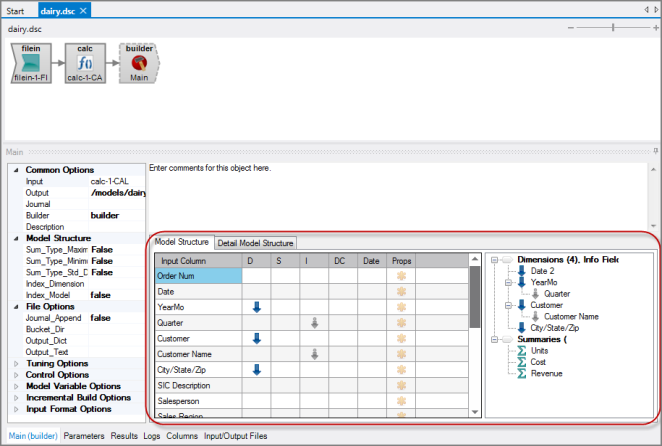Expand the Tuning Options section

(15, 364)
